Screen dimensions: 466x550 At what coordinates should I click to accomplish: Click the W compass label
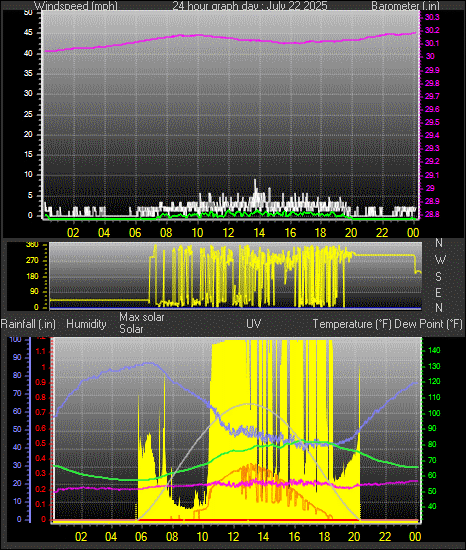coord(440,260)
